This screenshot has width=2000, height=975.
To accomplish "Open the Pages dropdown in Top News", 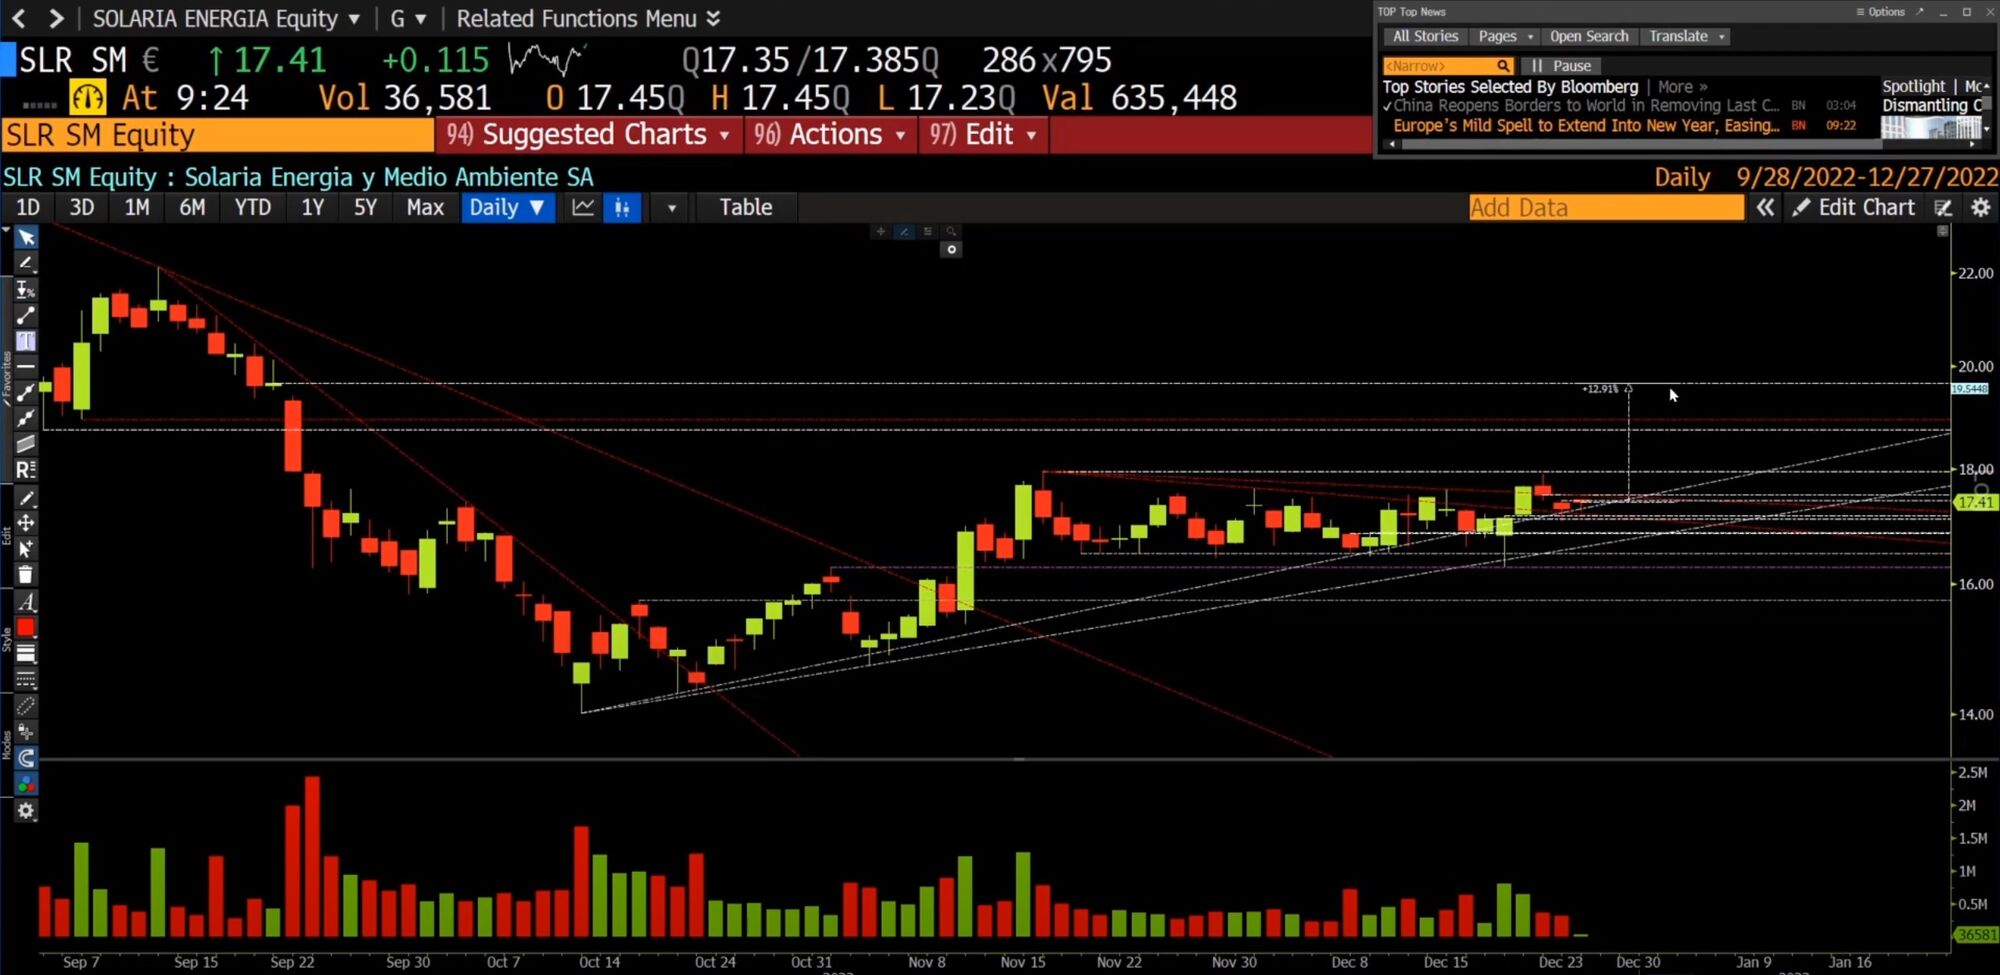I will point(1505,36).
